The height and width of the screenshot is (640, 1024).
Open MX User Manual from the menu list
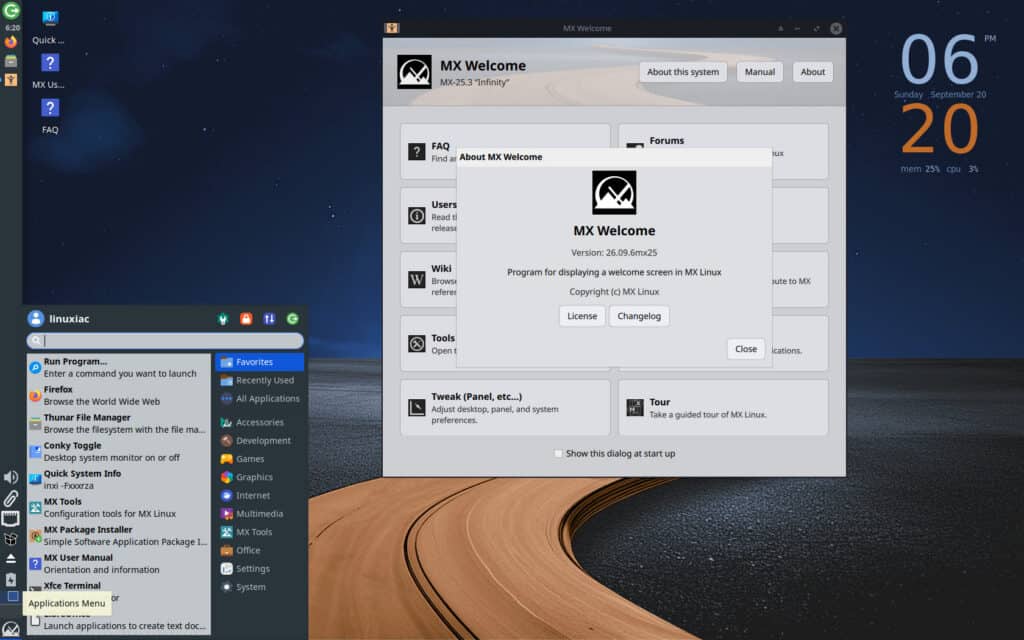pyautogui.click(x=119, y=564)
